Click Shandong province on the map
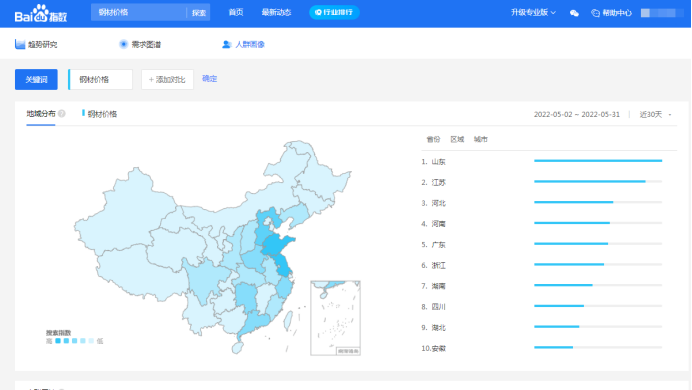 coord(277,245)
